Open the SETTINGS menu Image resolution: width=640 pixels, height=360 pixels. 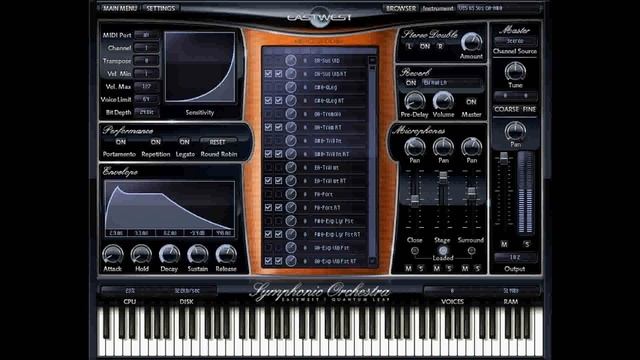[x=160, y=8]
